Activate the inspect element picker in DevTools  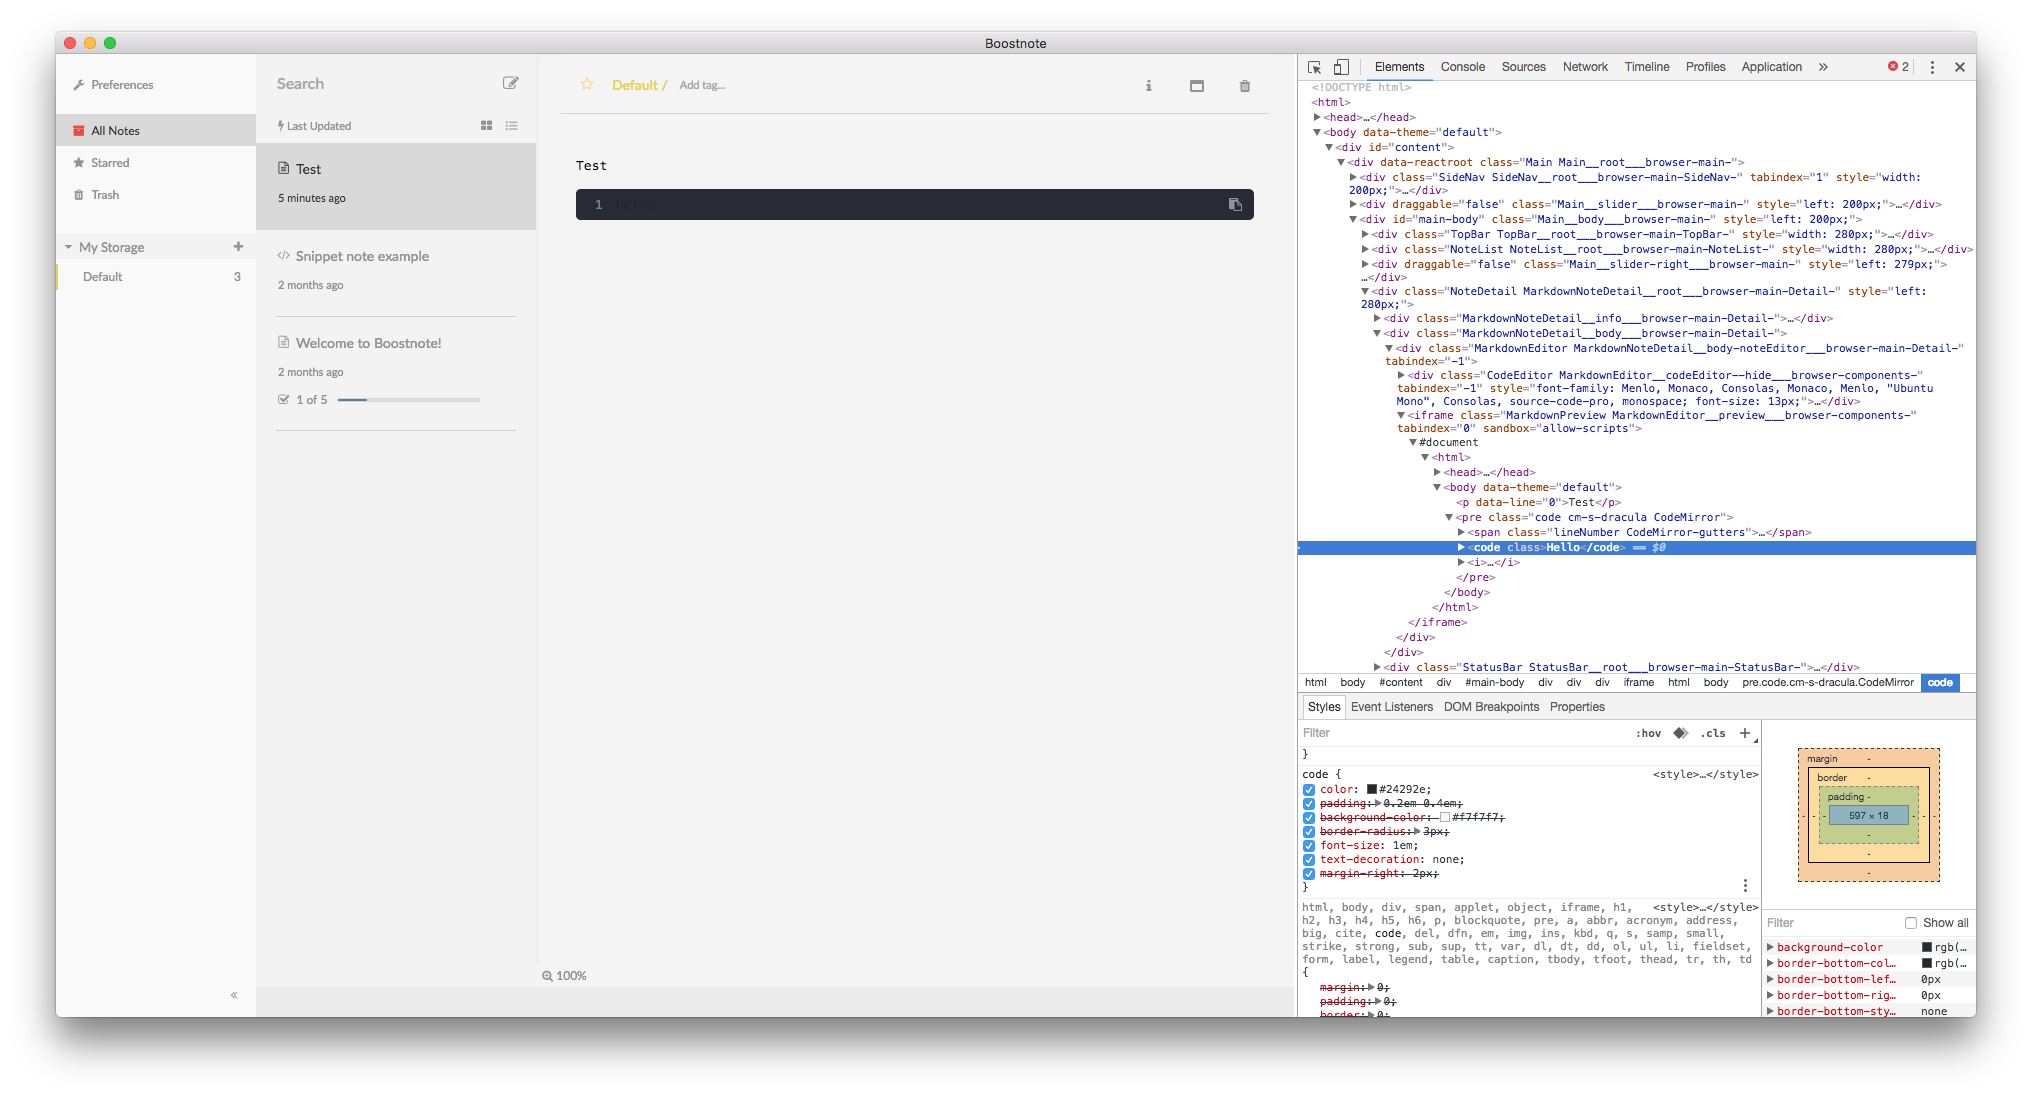1313,66
